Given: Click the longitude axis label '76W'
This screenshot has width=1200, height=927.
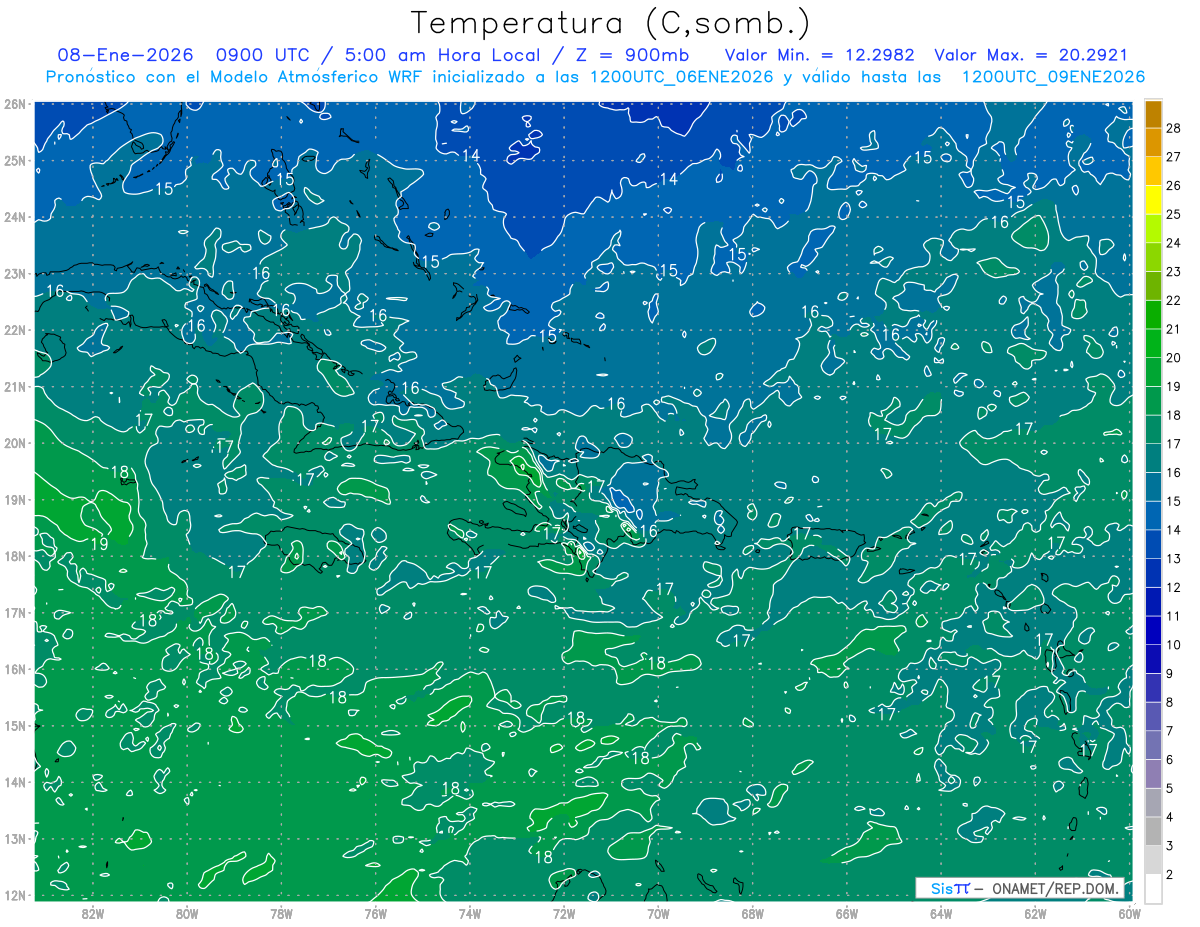Looking at the screenshot, I should [x=375, y=913].
